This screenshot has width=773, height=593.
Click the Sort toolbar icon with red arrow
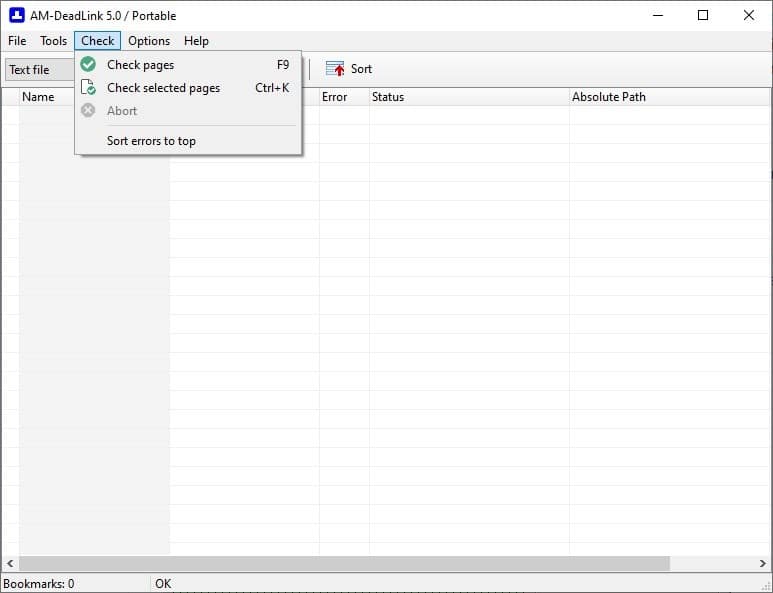[335, 69]
